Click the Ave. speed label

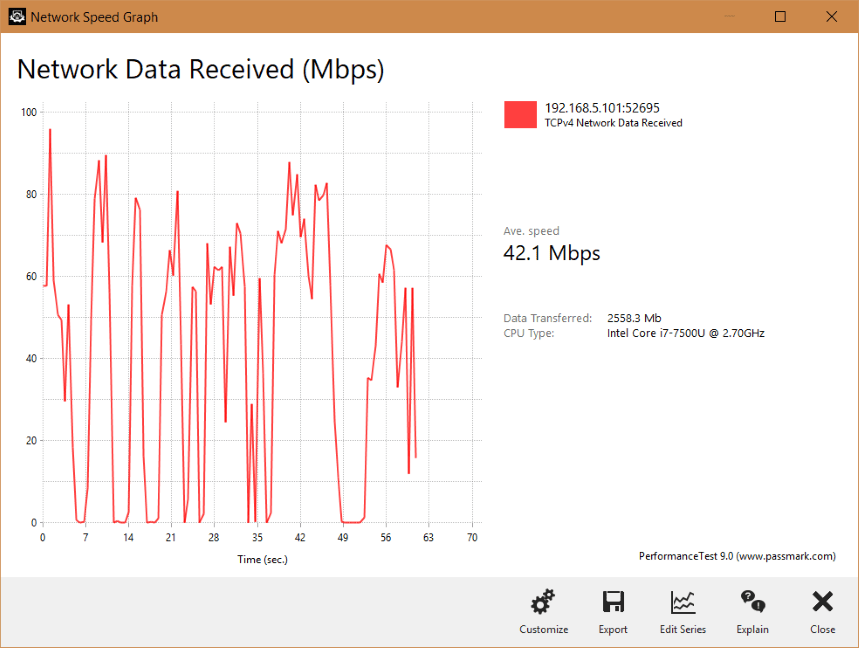pos(531,231)
